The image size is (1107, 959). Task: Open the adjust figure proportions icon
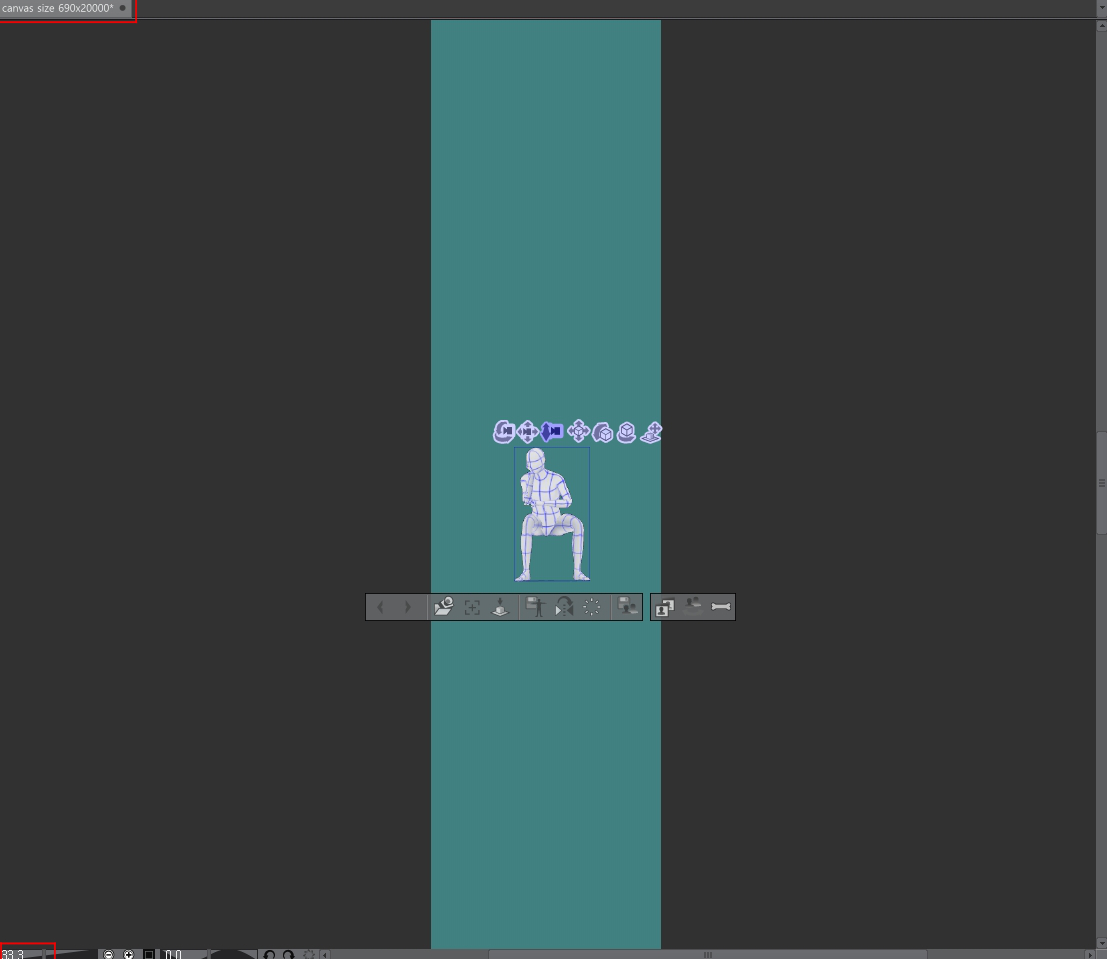pyautogui.click(x=693, y=607)
